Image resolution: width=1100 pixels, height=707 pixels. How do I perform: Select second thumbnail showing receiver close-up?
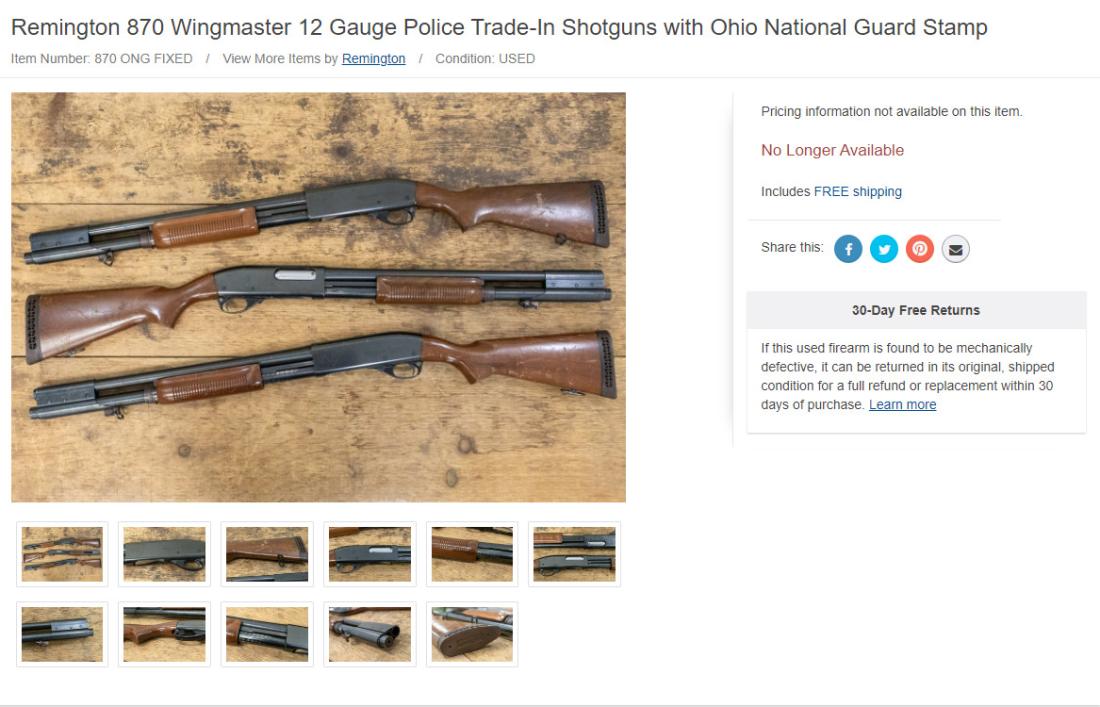164,554
